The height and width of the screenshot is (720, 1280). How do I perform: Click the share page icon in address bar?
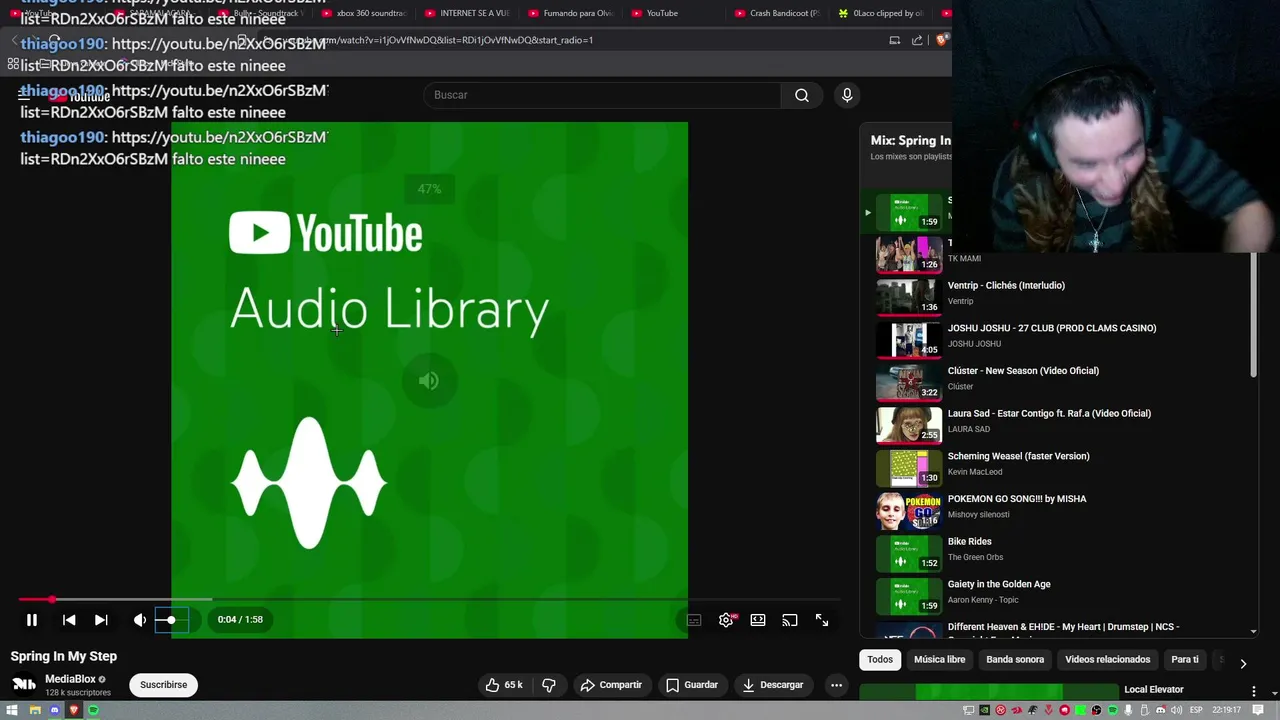pos(917,40)
